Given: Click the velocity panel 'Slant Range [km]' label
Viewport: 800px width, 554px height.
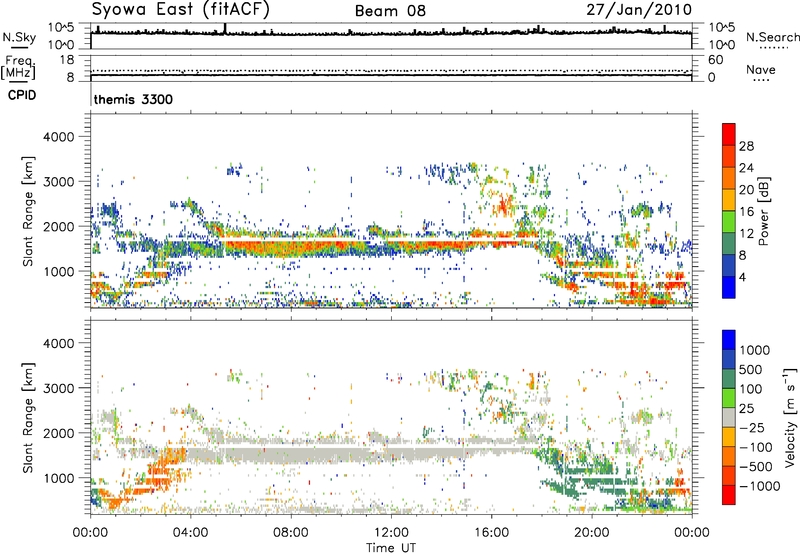Looking at the screenshot, I should pos(29,417).
